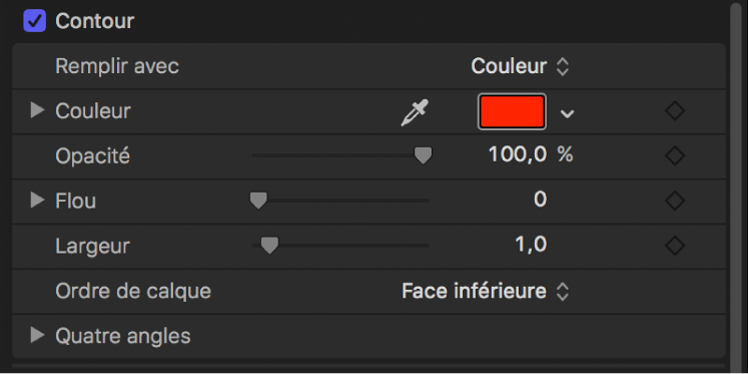Open the Remplir avec Couleur popup
The height and width of the screenshot is (374, 748).
[x=520, y=66]
